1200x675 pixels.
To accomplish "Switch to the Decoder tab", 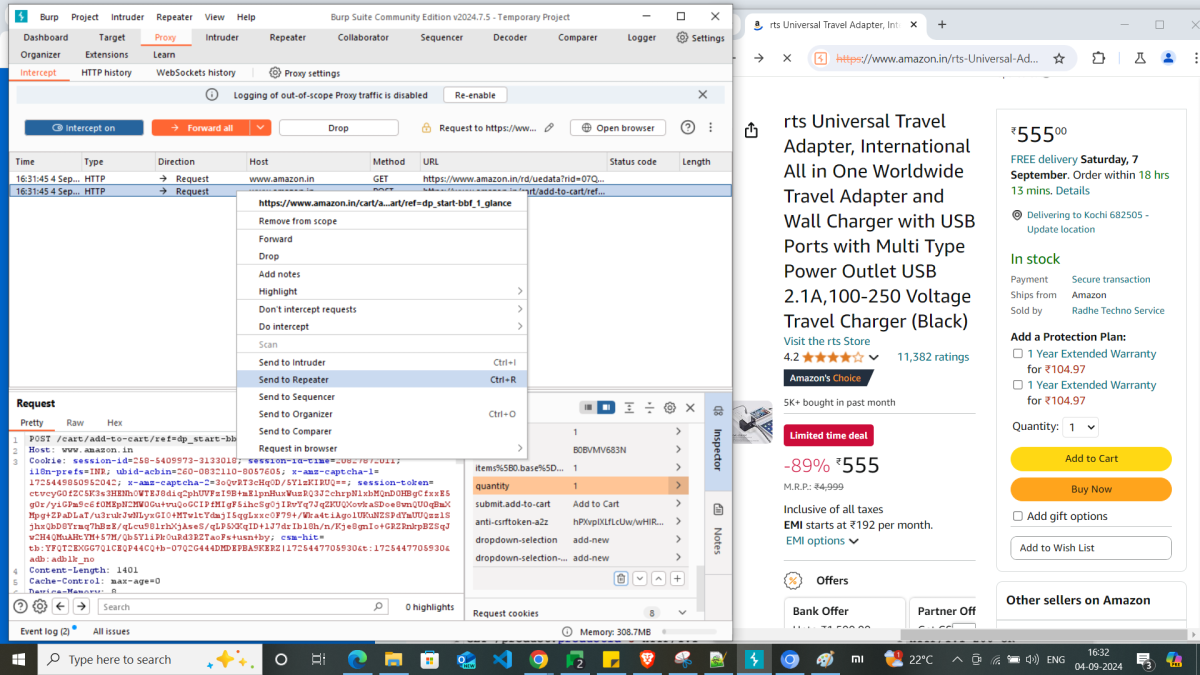I will pos(510,38).
